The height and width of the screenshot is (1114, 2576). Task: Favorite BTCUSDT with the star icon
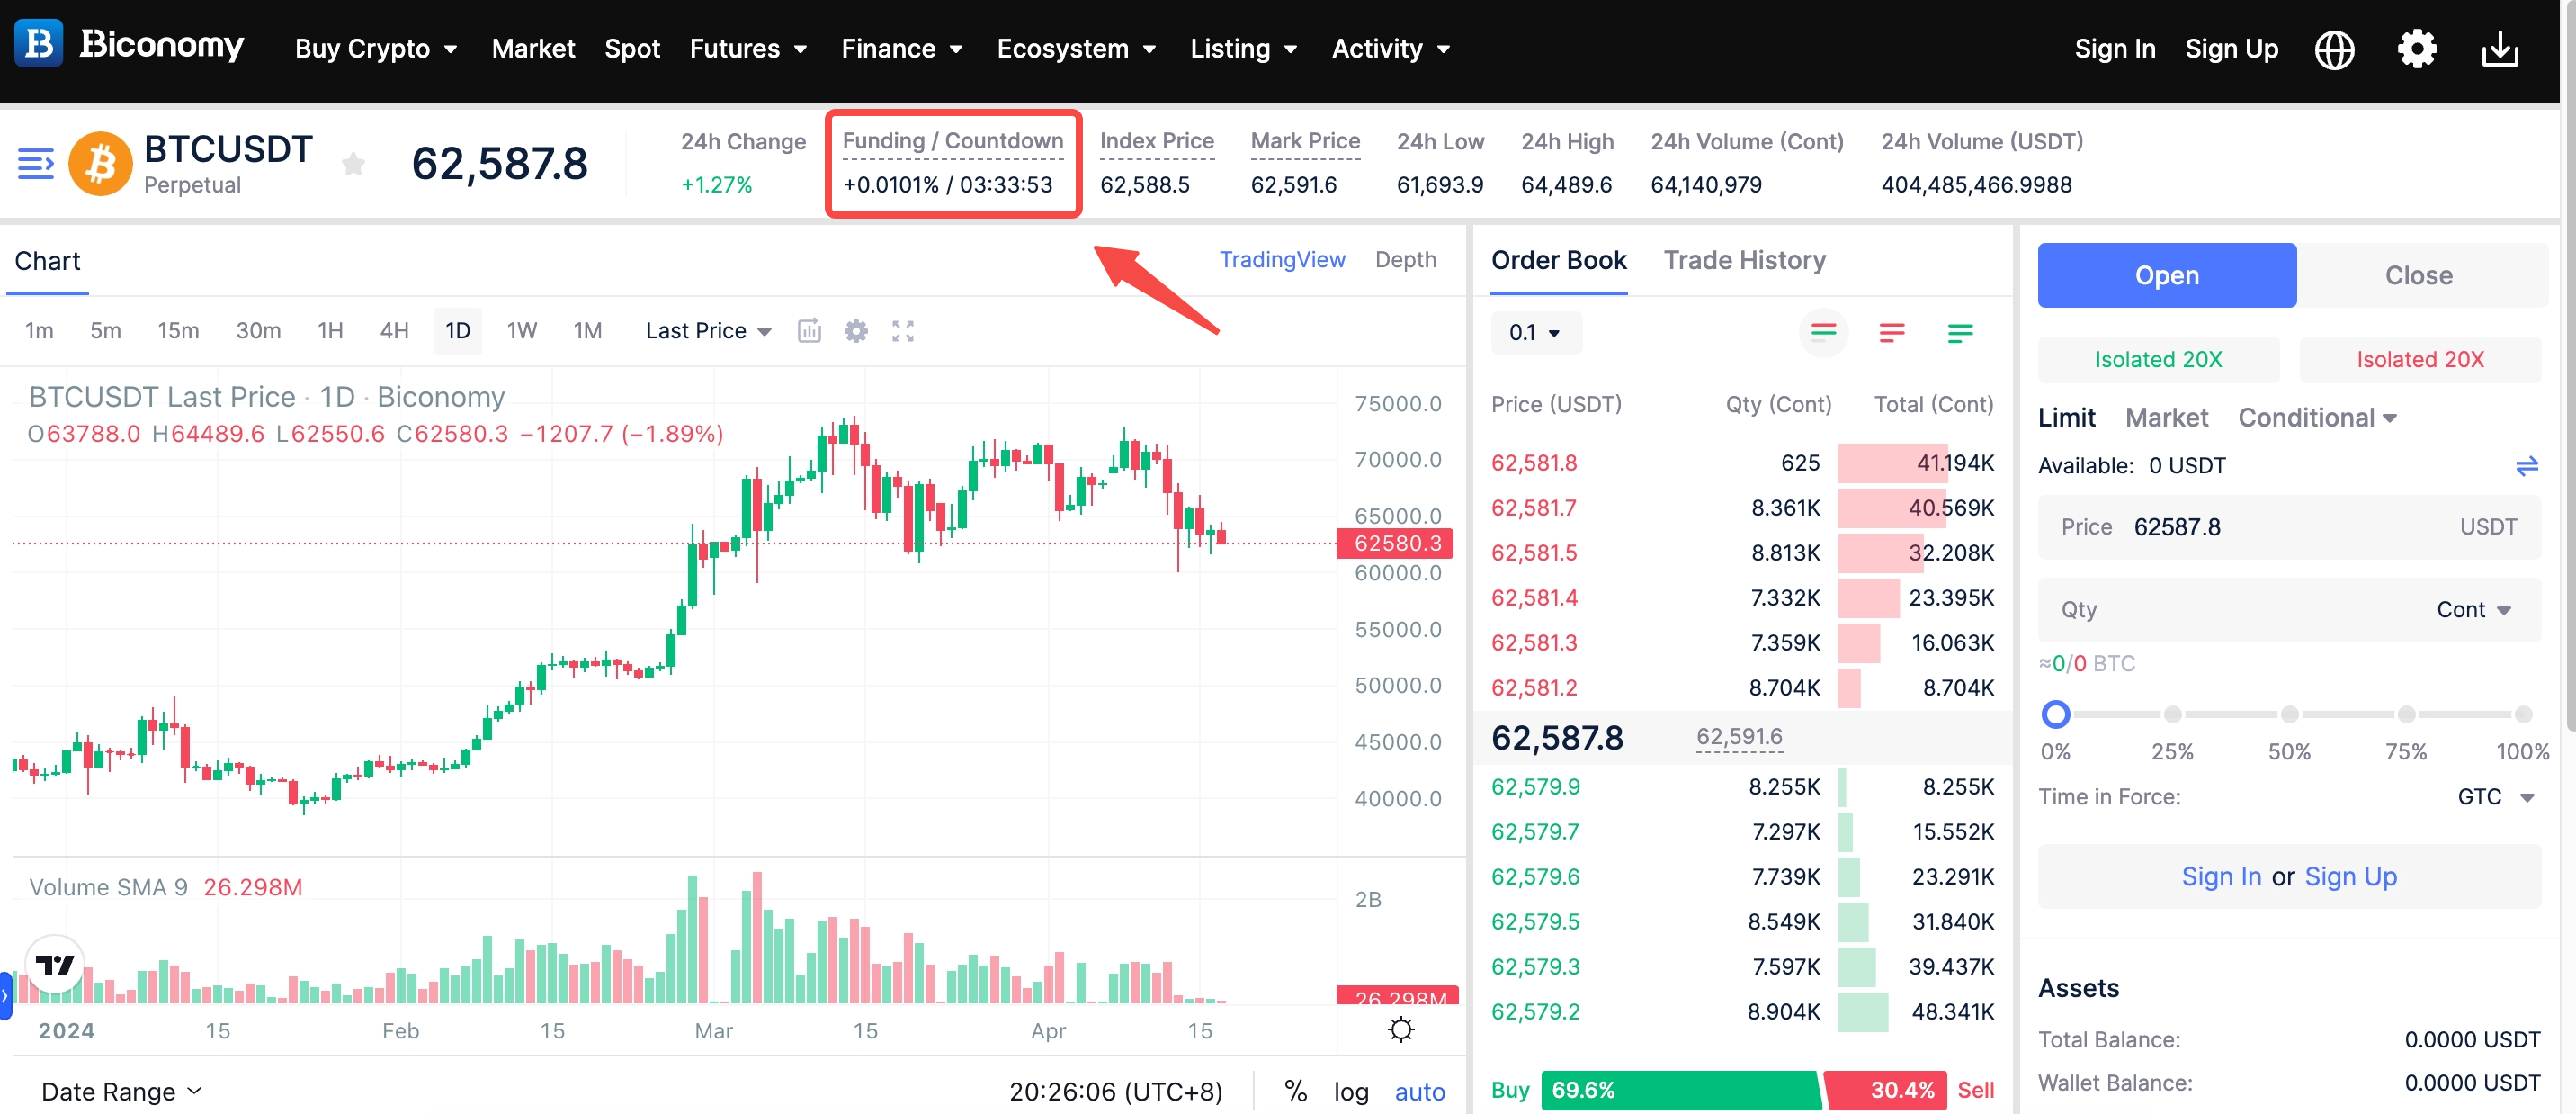[353, 164]
